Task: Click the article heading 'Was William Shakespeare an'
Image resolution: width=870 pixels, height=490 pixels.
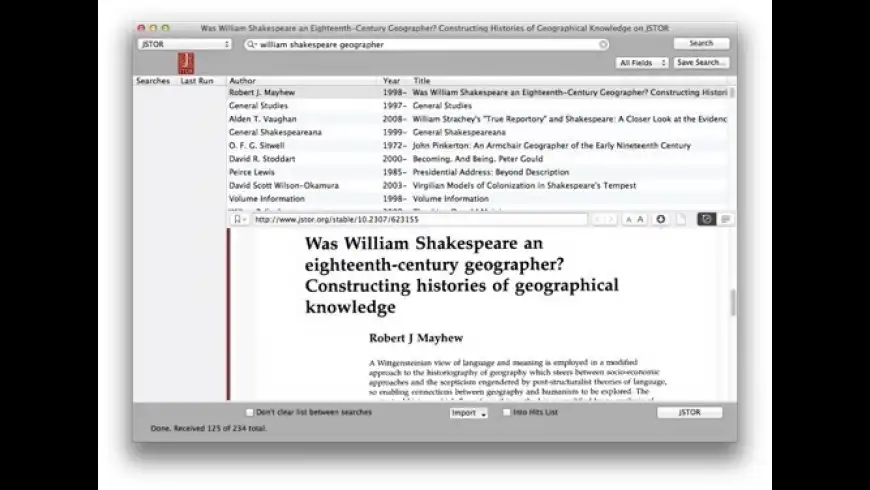Action: (424, 243)
